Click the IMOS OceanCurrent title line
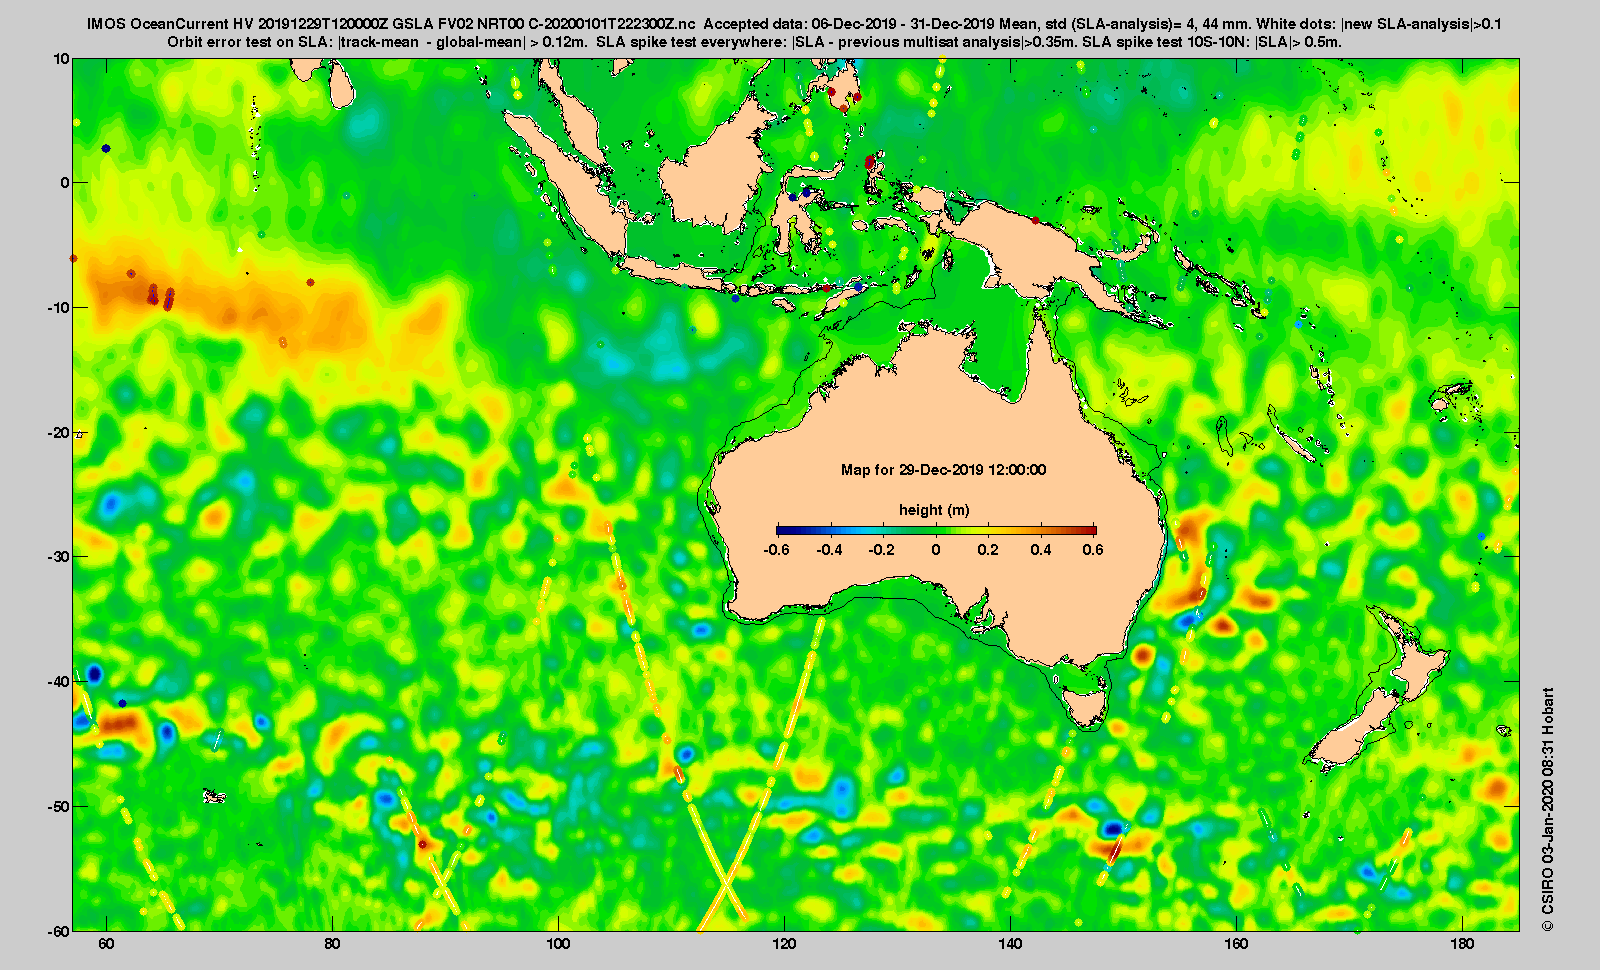Screen dimensions: 1600x970 click(795, 24)
